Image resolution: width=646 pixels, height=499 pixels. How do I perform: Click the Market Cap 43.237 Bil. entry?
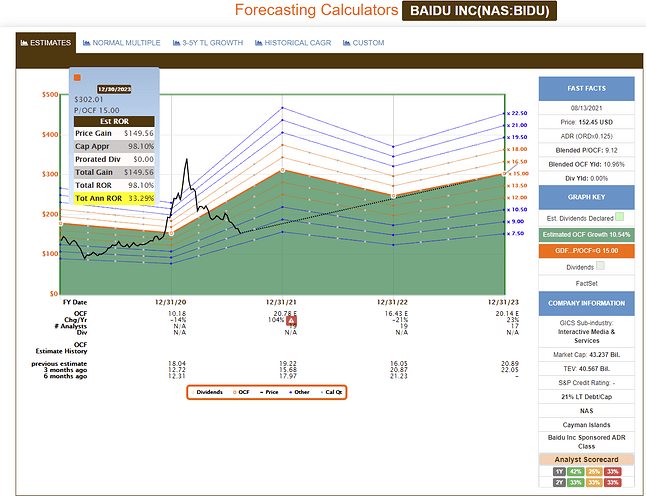pyautogui.click(x=586, y=355)
